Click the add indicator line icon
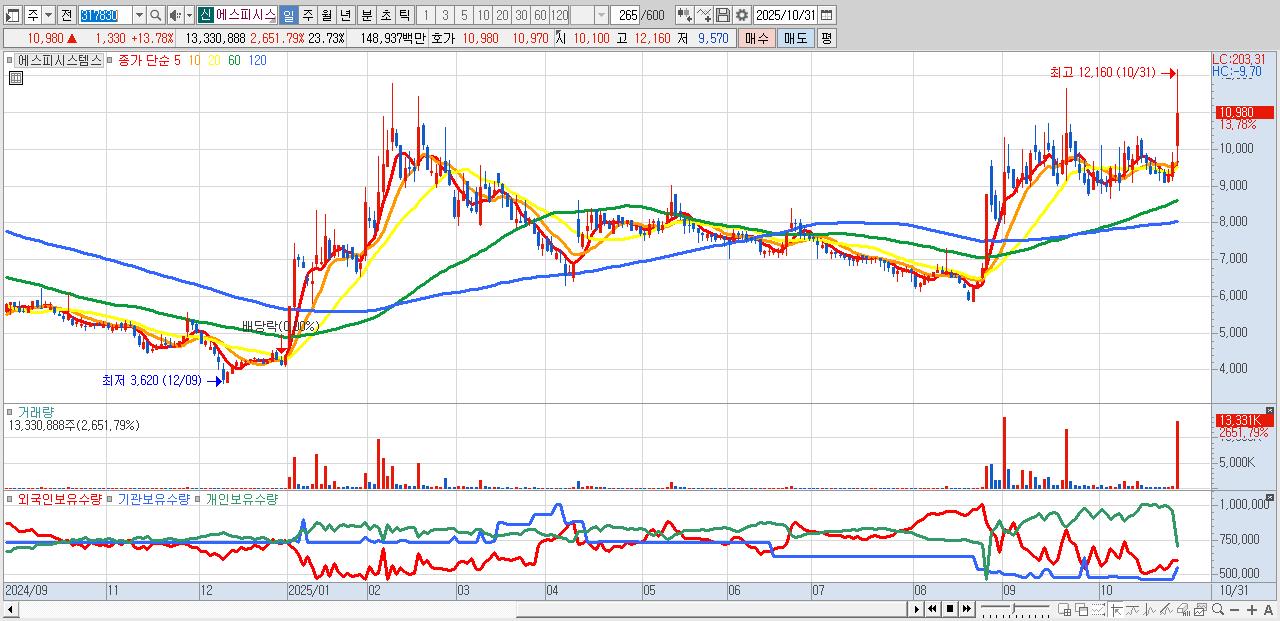 click(x=705, y=15)
